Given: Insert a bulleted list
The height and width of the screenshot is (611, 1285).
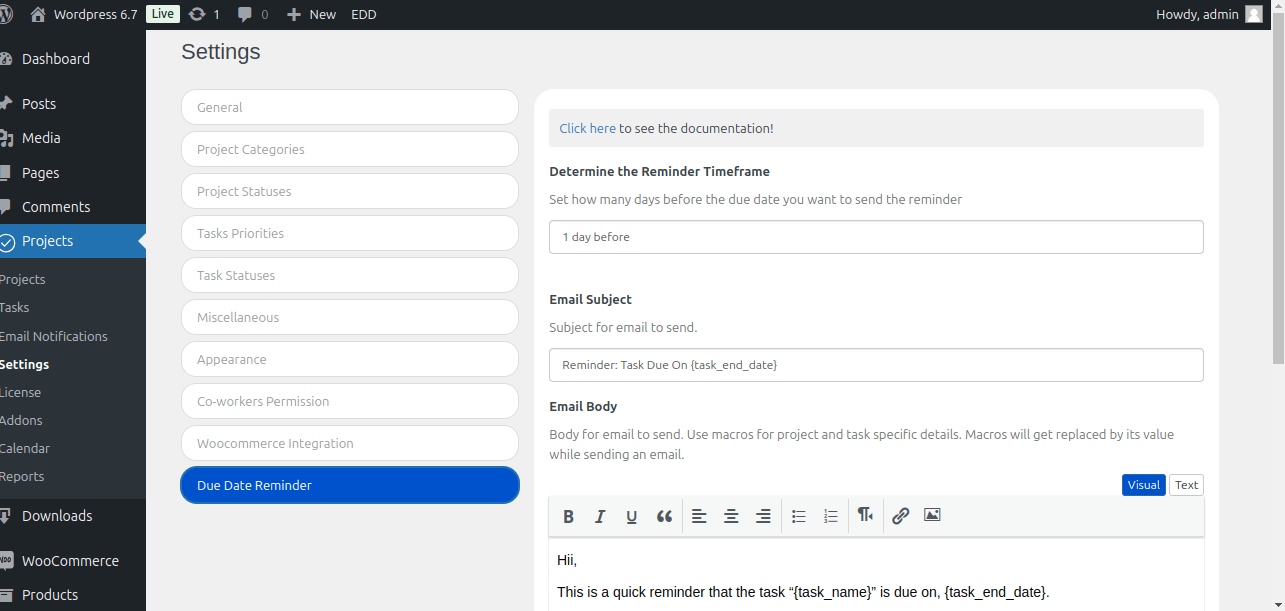Looking at the screenshot, I should coord(799,516).
